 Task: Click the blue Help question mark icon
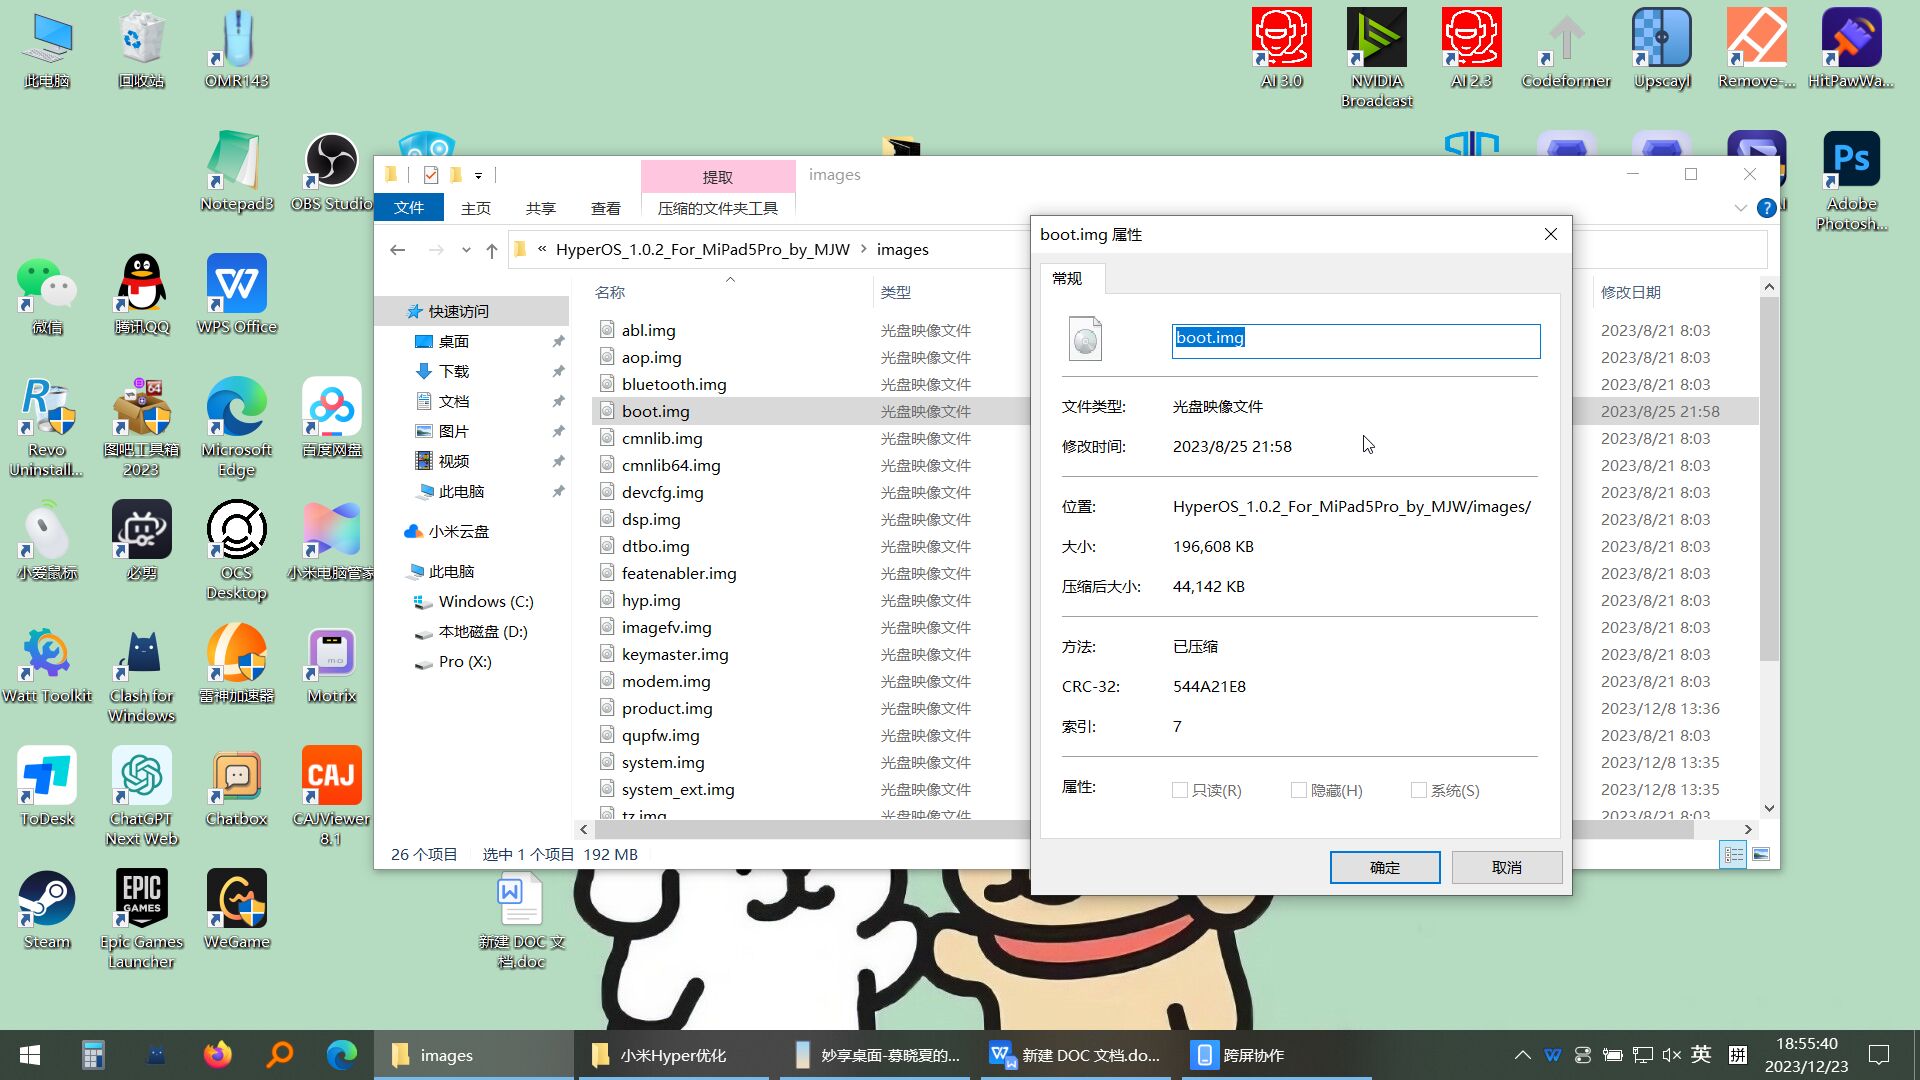click(1766, 208)
